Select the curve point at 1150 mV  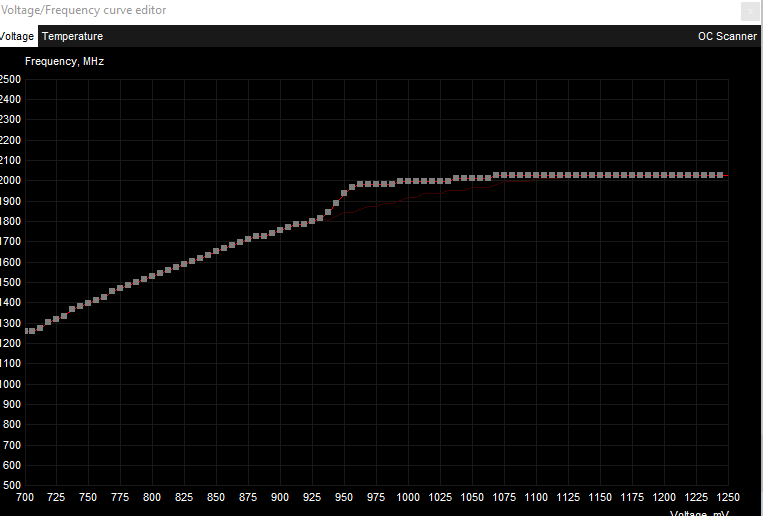tap(600, 175)
